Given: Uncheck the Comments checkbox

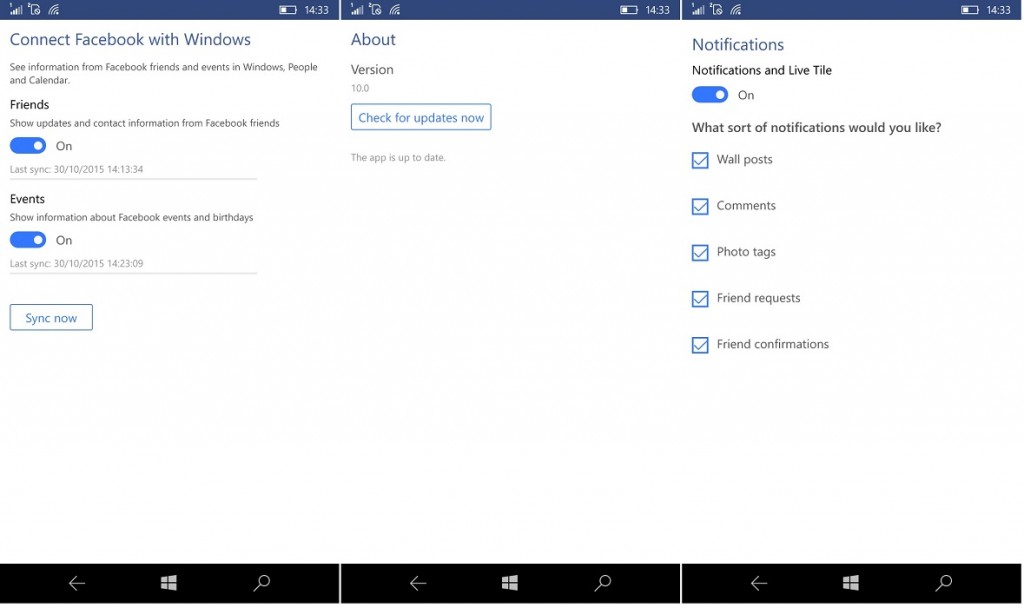Looking at the screenshot, I should pyautogui.click(x=700, y=206).
